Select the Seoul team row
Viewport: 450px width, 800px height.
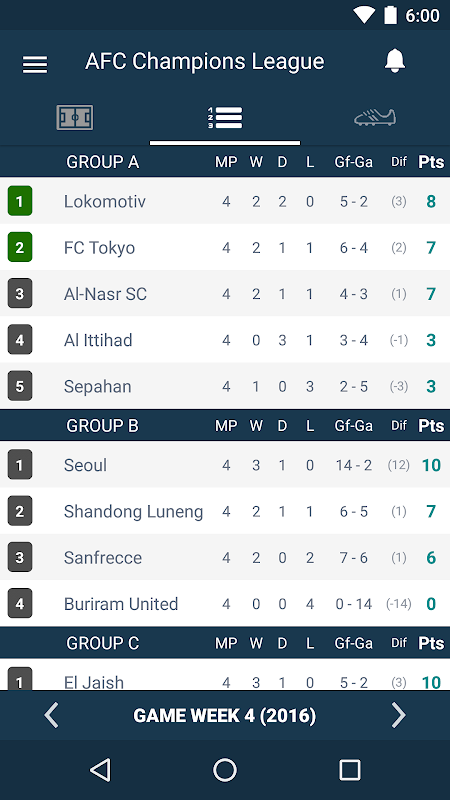[x=225, y=465]
